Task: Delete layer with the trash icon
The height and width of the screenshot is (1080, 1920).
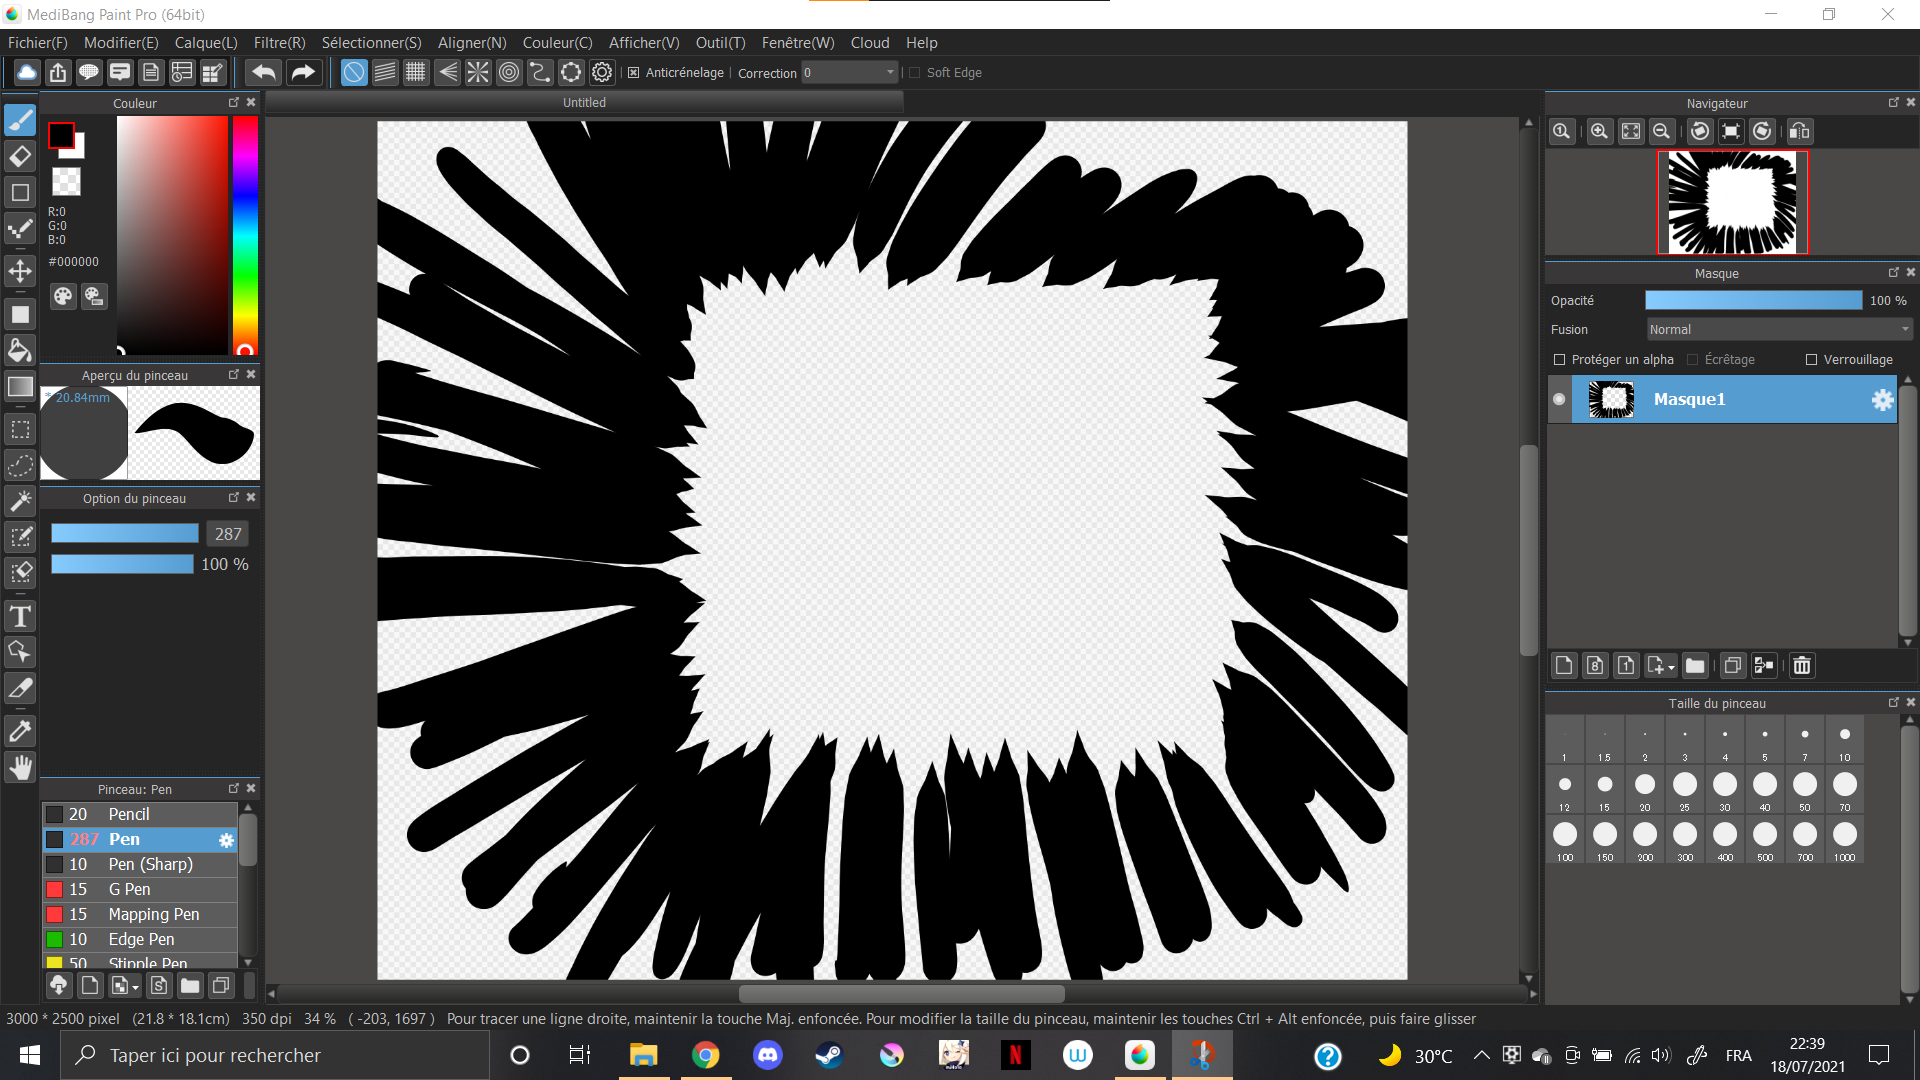Action: coord(1802,666)
